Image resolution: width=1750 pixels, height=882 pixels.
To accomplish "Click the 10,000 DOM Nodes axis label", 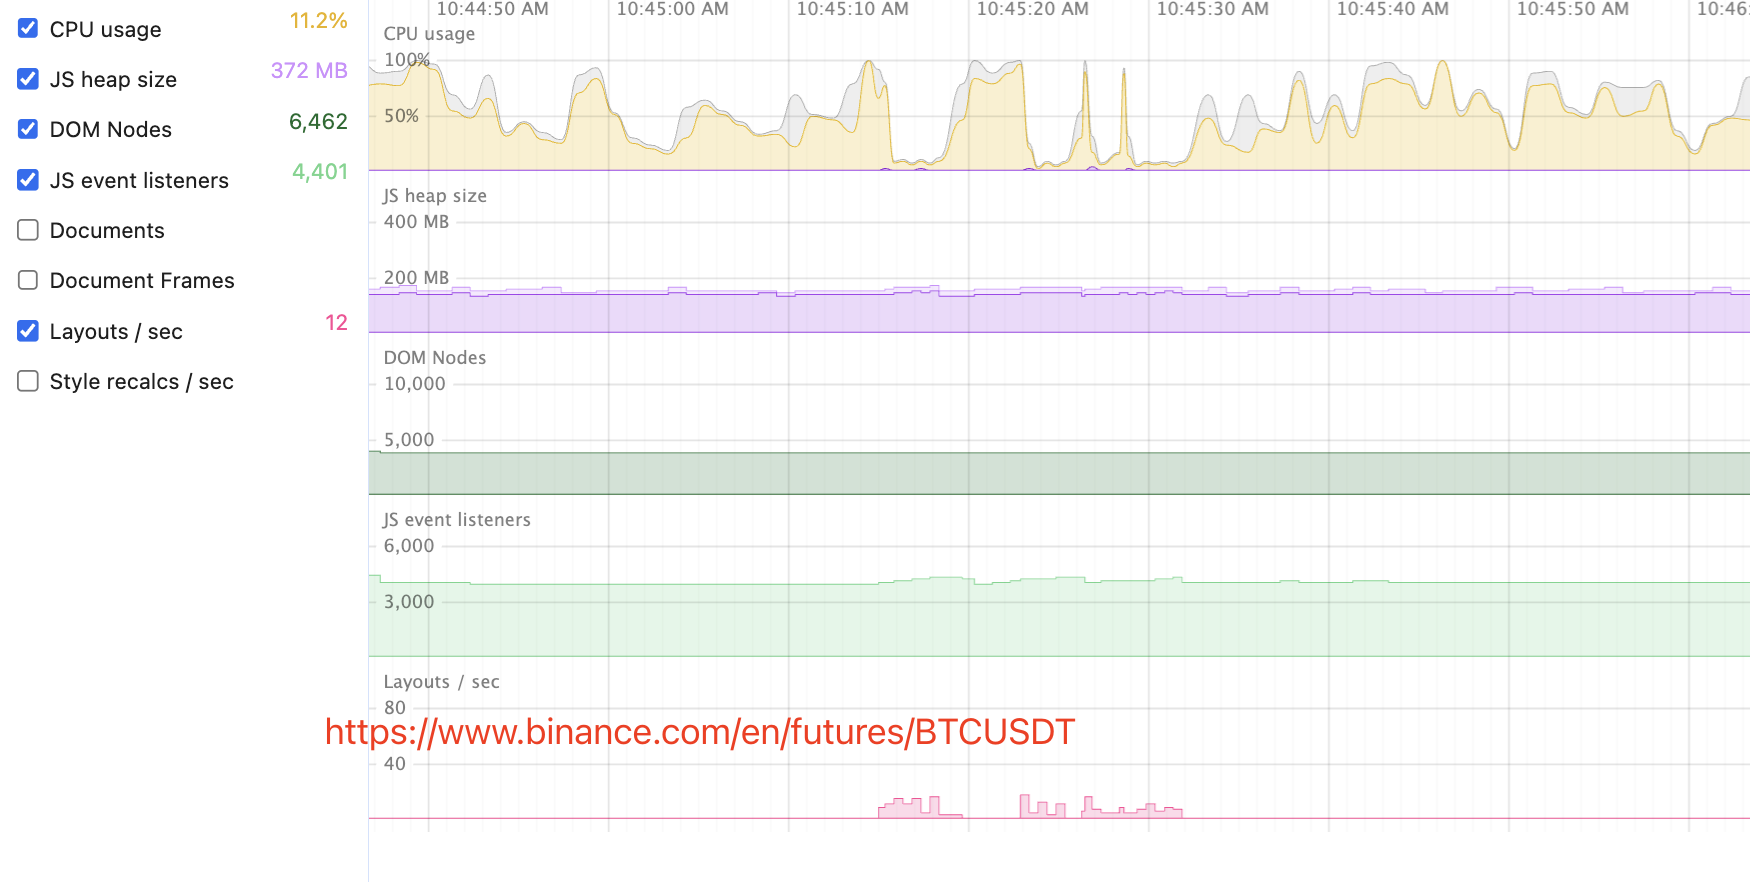I will pyautogui.click(x=414, y=384).
